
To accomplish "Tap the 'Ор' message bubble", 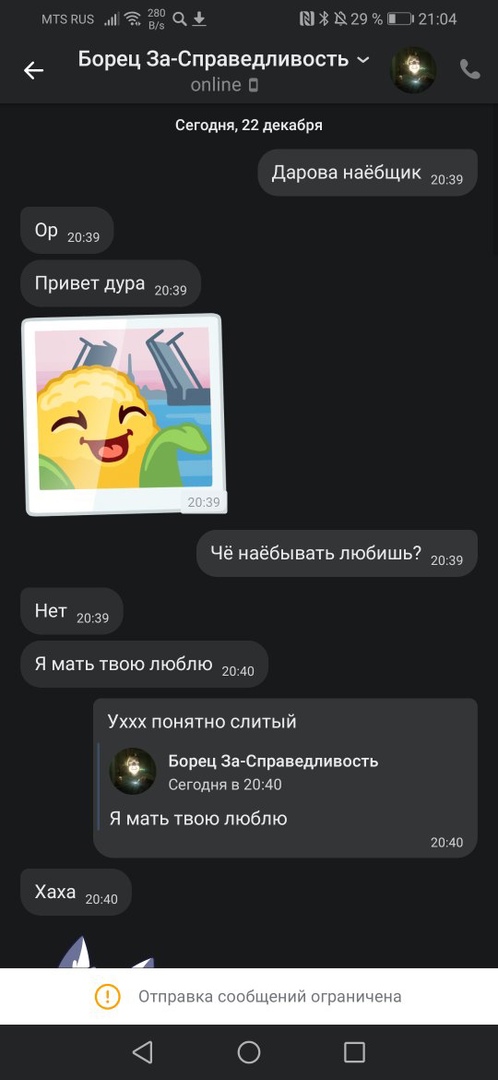I will (x=67, y=230).
